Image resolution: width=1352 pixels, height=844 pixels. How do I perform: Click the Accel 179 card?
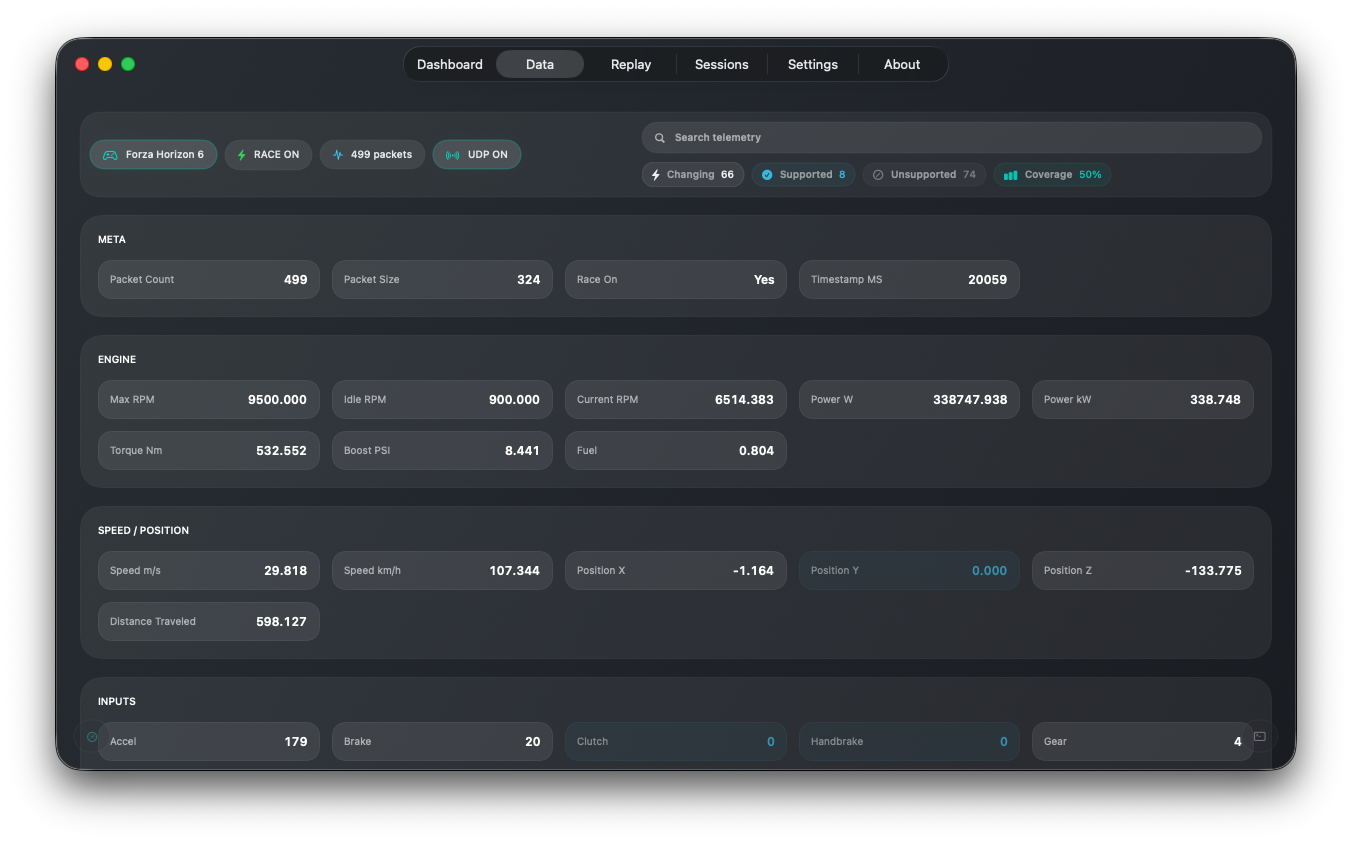209,742
